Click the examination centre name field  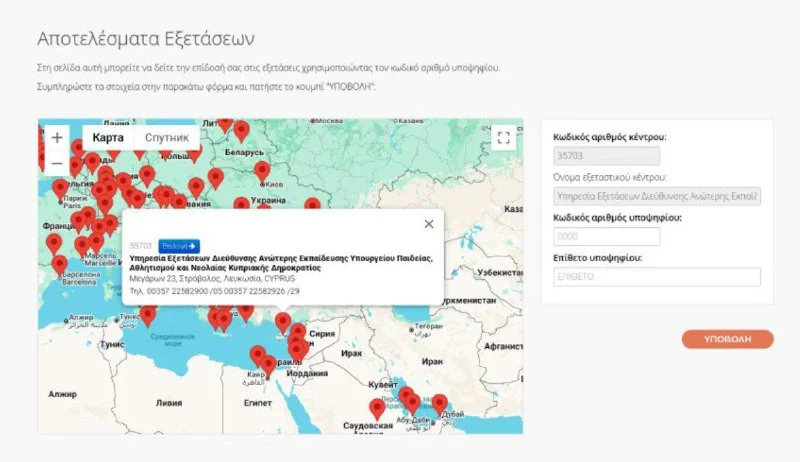point(656,197)
